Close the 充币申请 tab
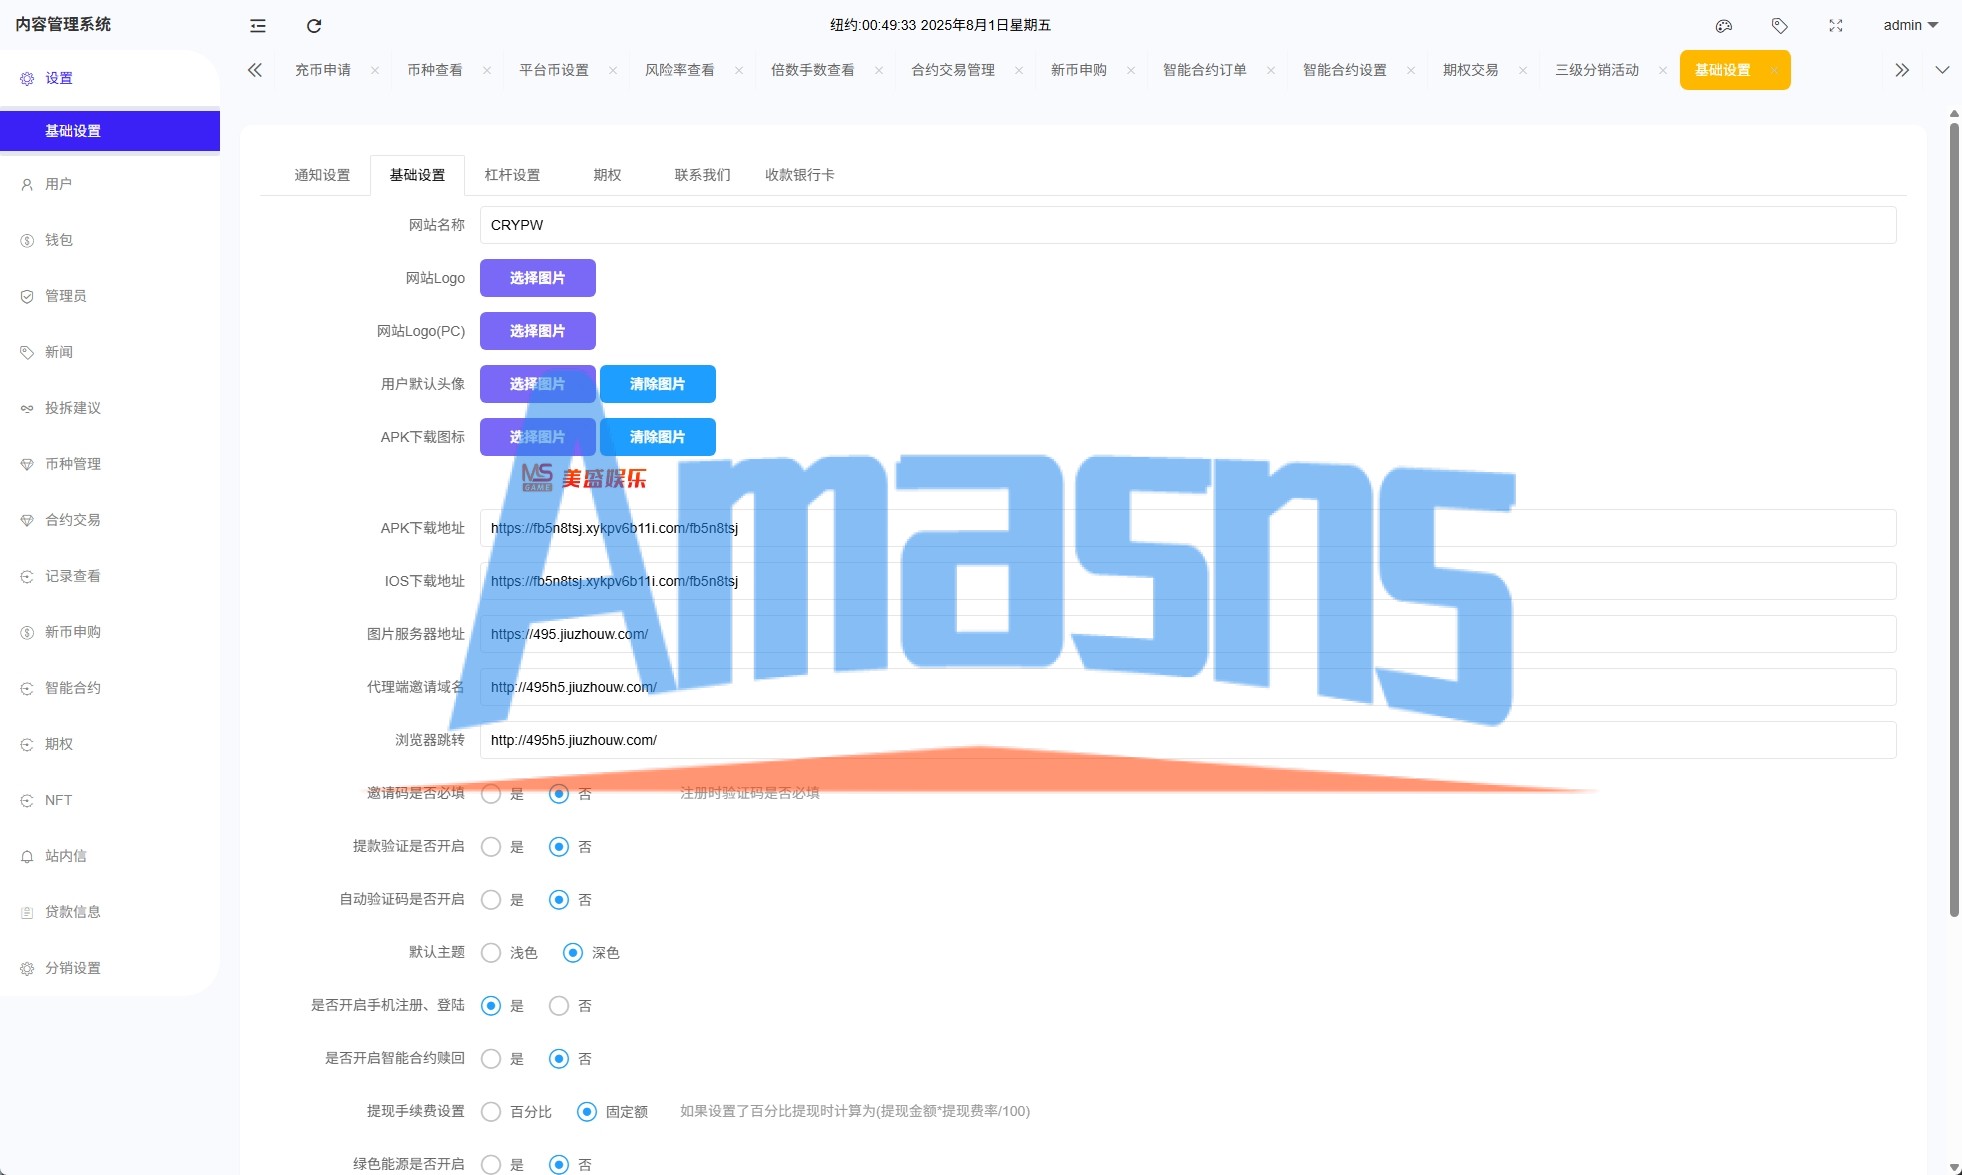This screenshot has width=1962, height=1175. tap(375, 70)
